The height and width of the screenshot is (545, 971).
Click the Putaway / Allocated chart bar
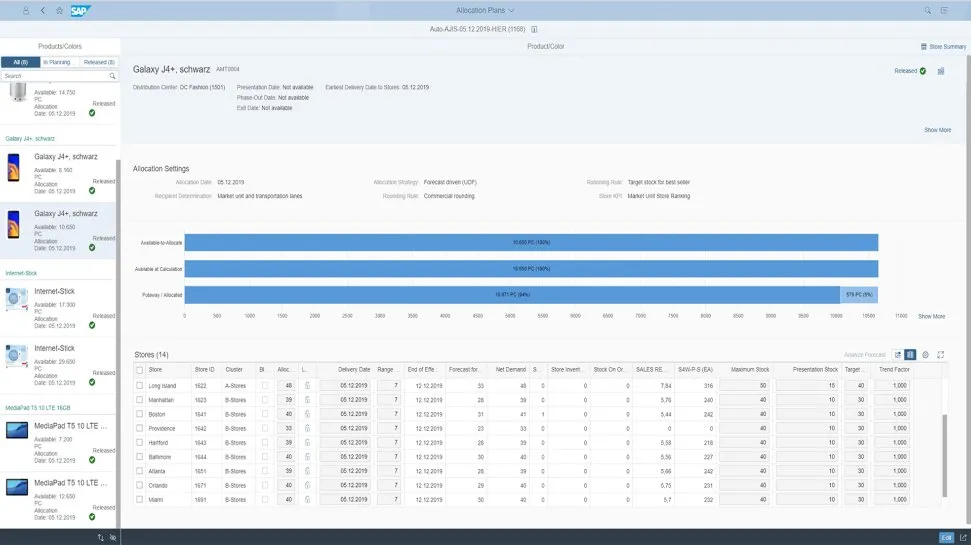click(511, 294)
